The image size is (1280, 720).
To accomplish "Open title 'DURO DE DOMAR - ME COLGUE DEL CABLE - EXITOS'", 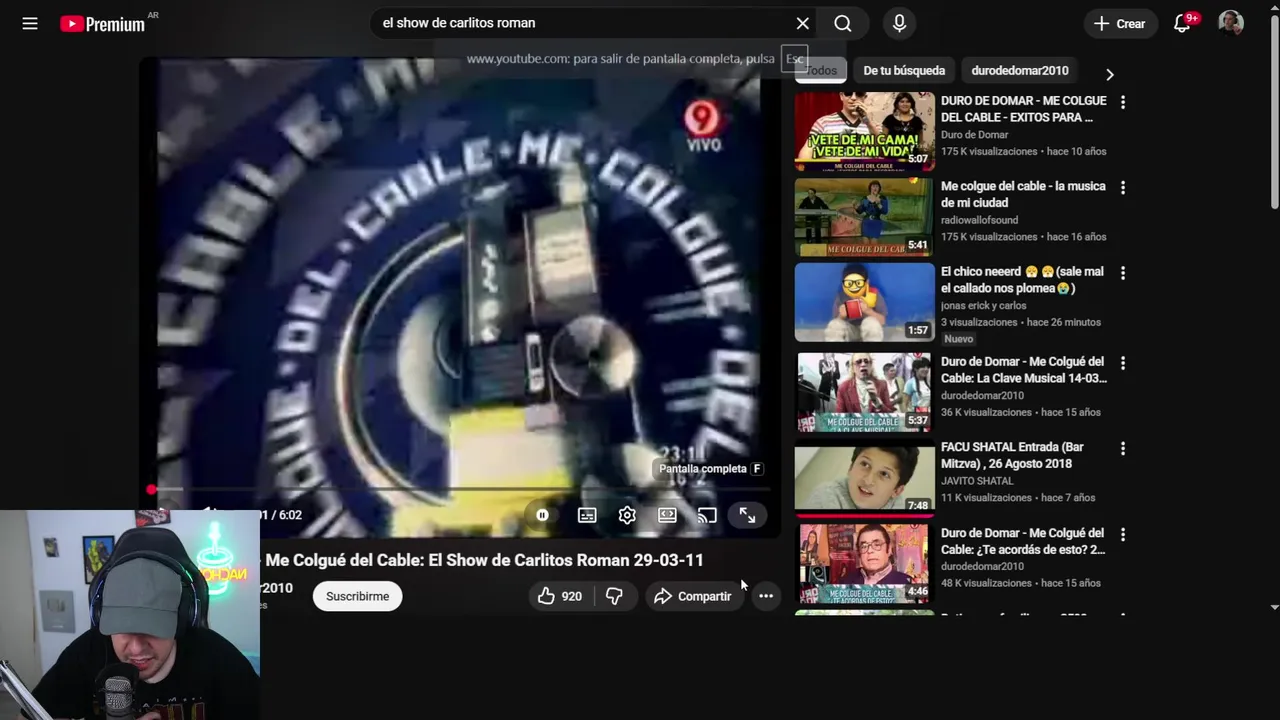I will (1023, 109).
